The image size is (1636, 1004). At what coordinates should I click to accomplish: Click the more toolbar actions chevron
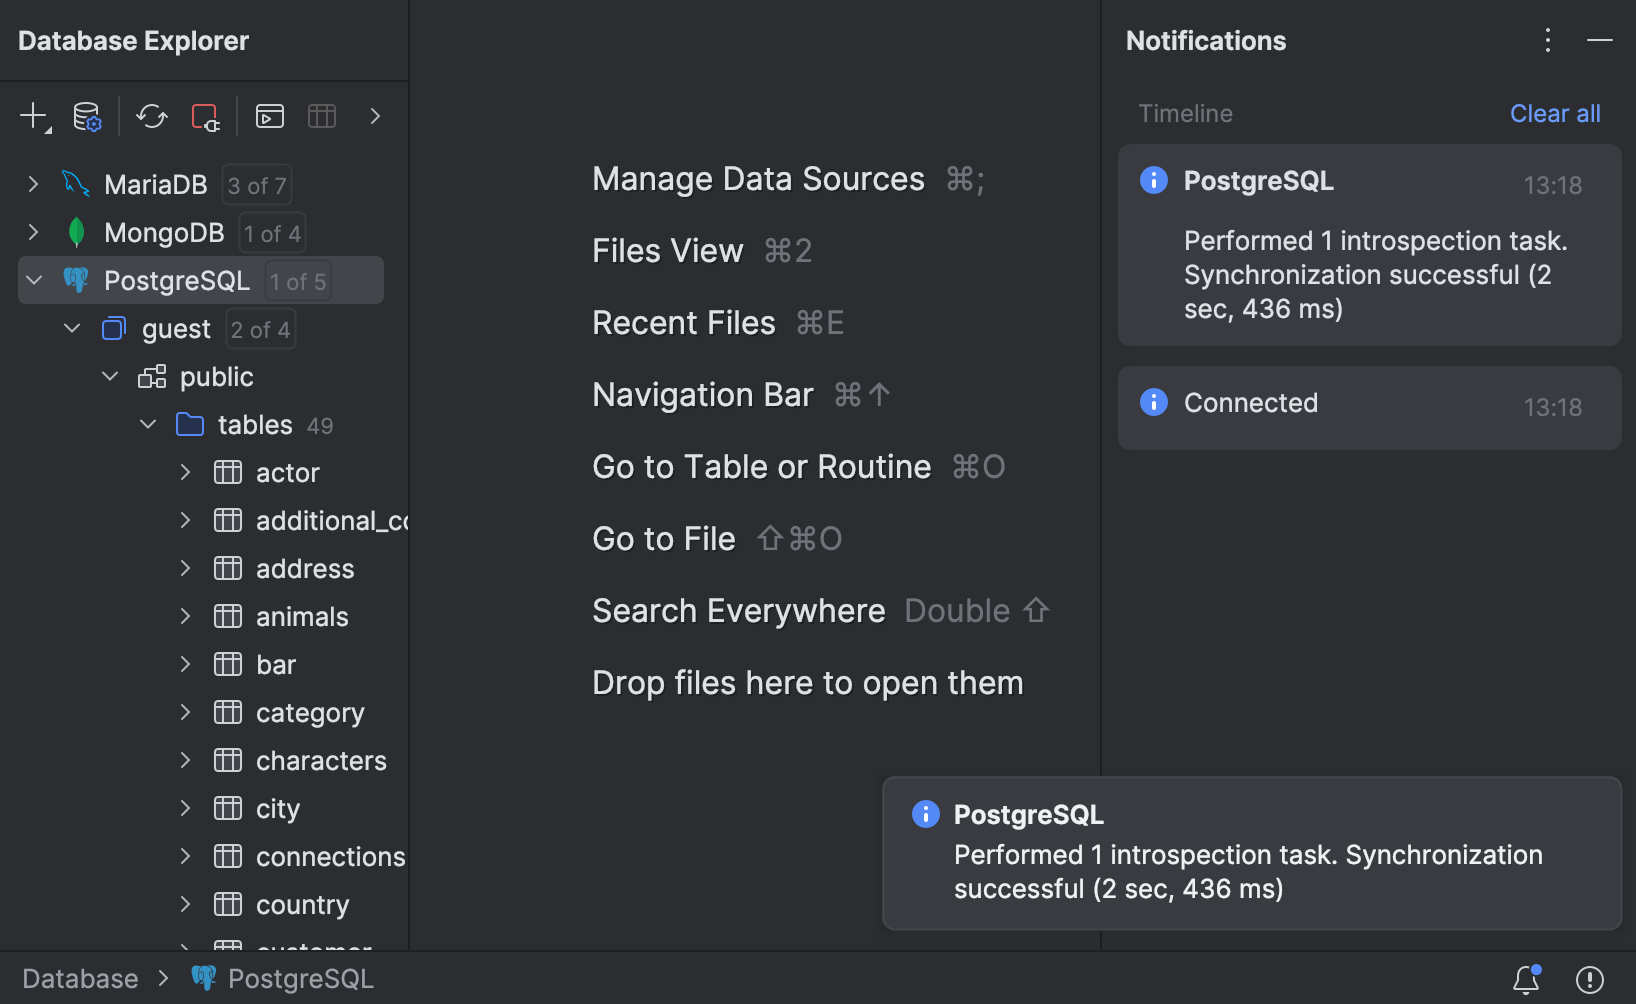pyautogui.click(x=375, y=116)
